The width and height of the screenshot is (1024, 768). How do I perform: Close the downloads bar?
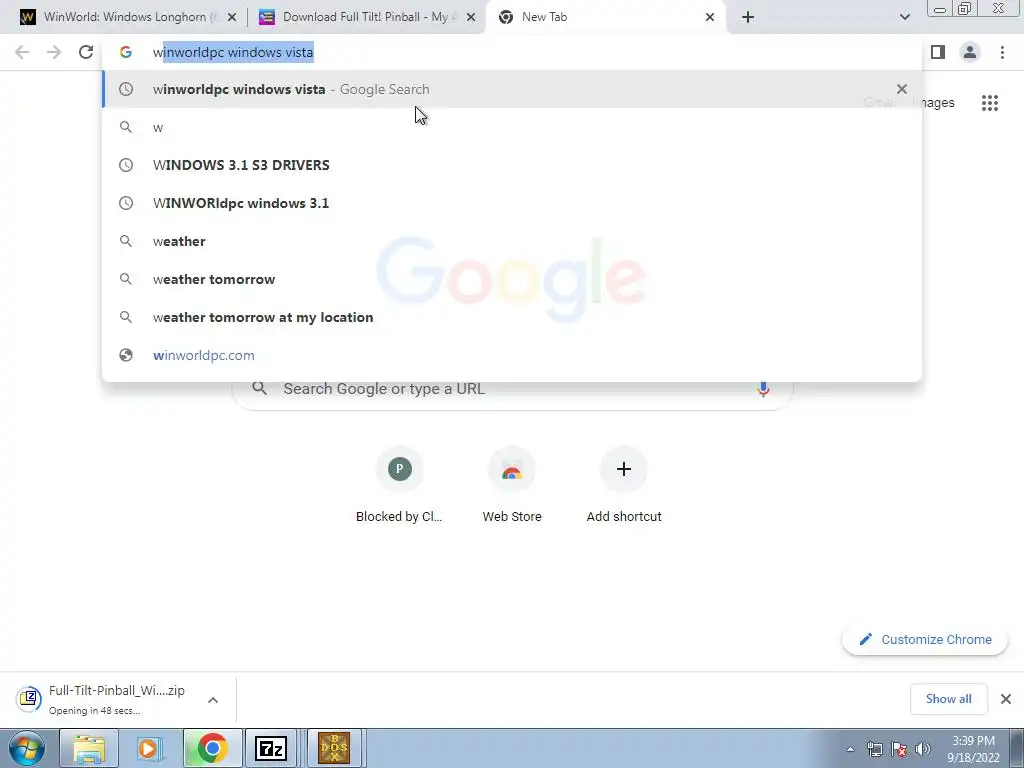point(1006,699)
